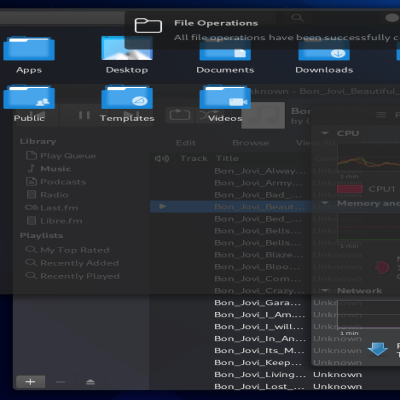400x400 pixels.
Task: Select track Bon_Jovi_Keep...
Action: (x=258, y=363)
